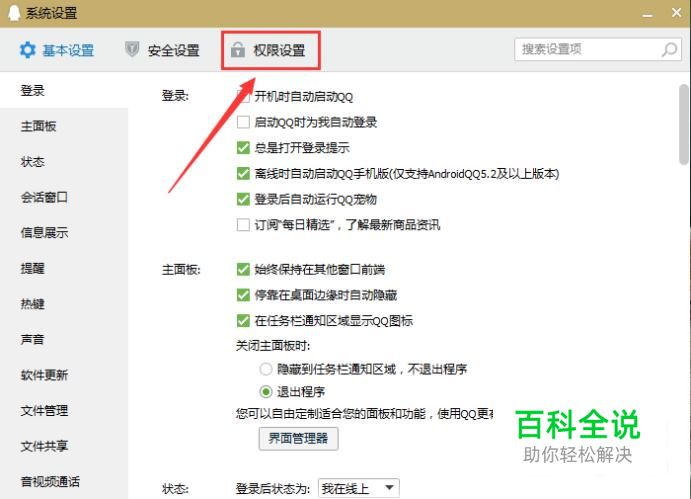Click the QQ penguin icon in title bar

pos(14,13)
